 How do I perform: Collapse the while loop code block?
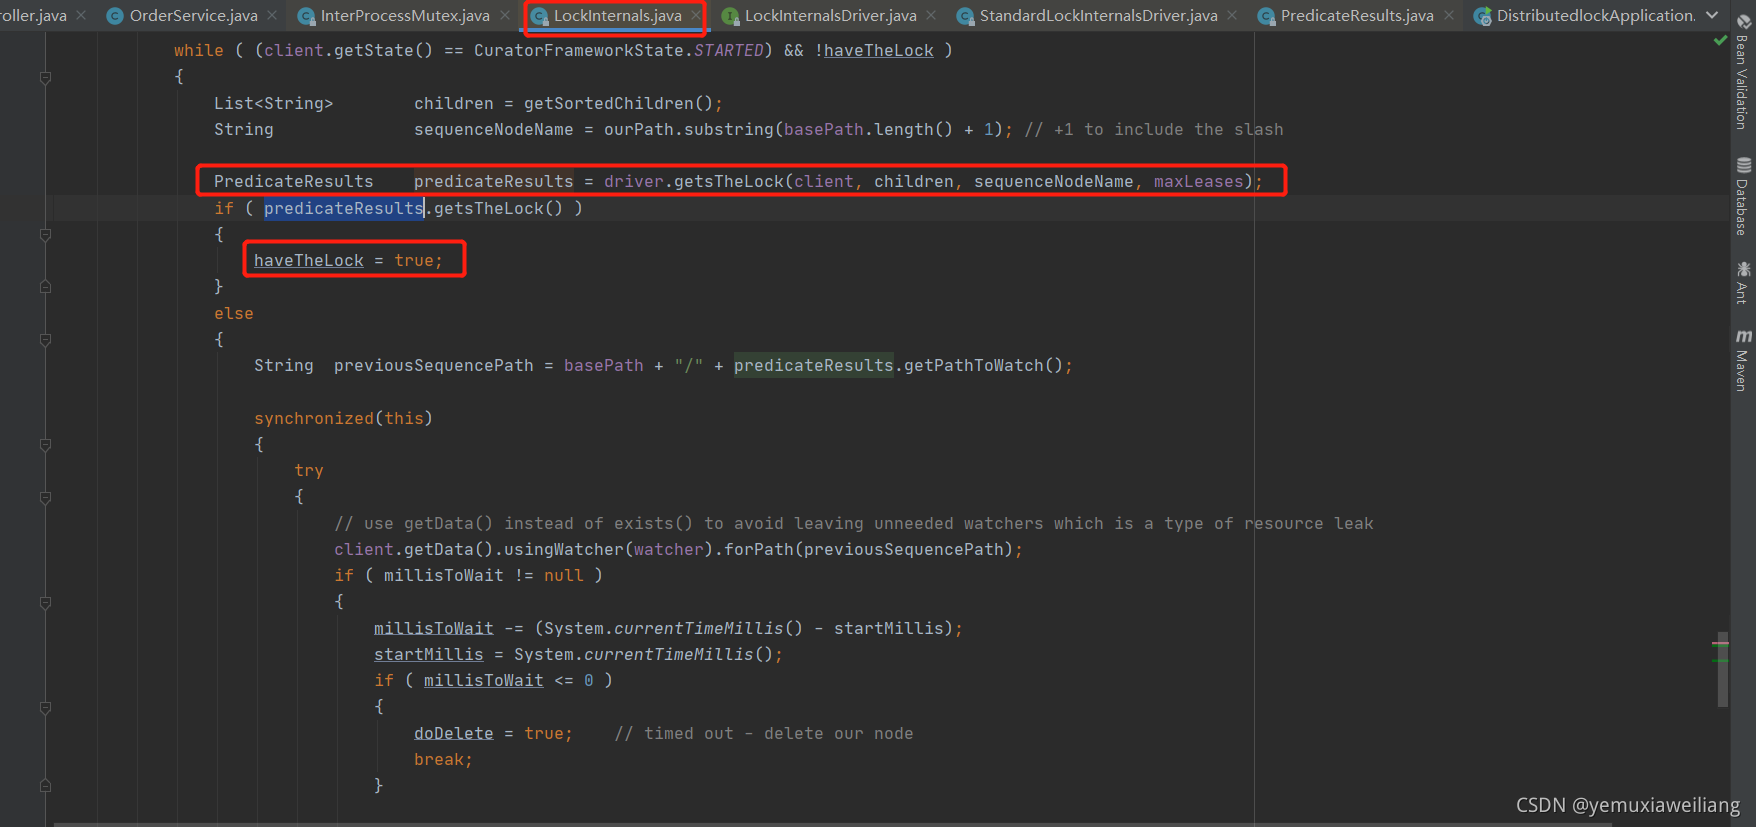click(45, 77)
